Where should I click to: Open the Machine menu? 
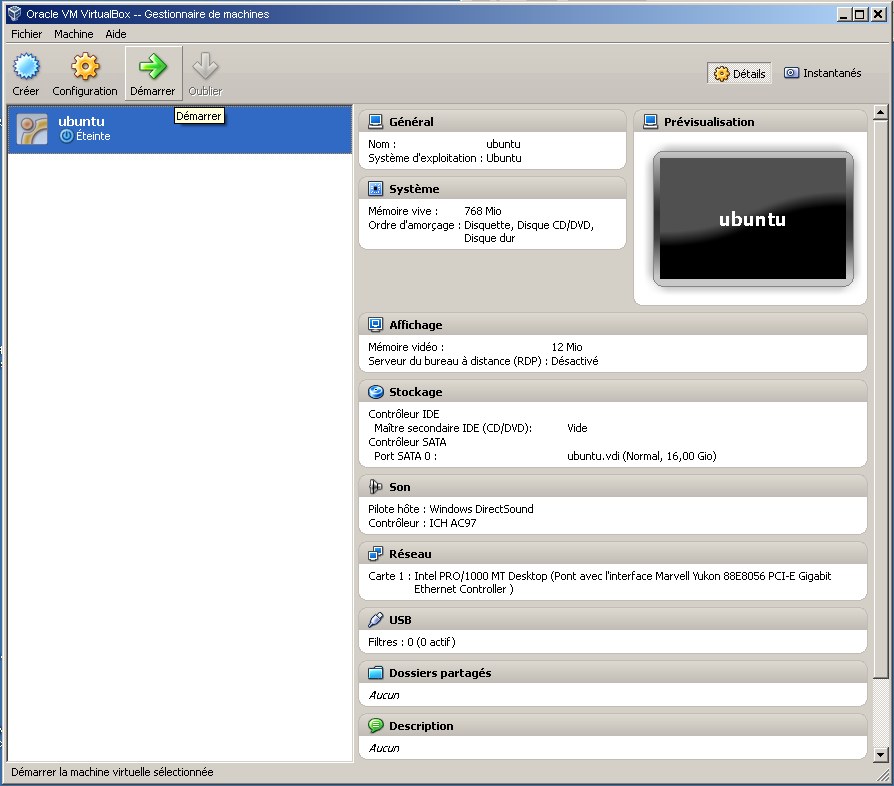[74, 34]
